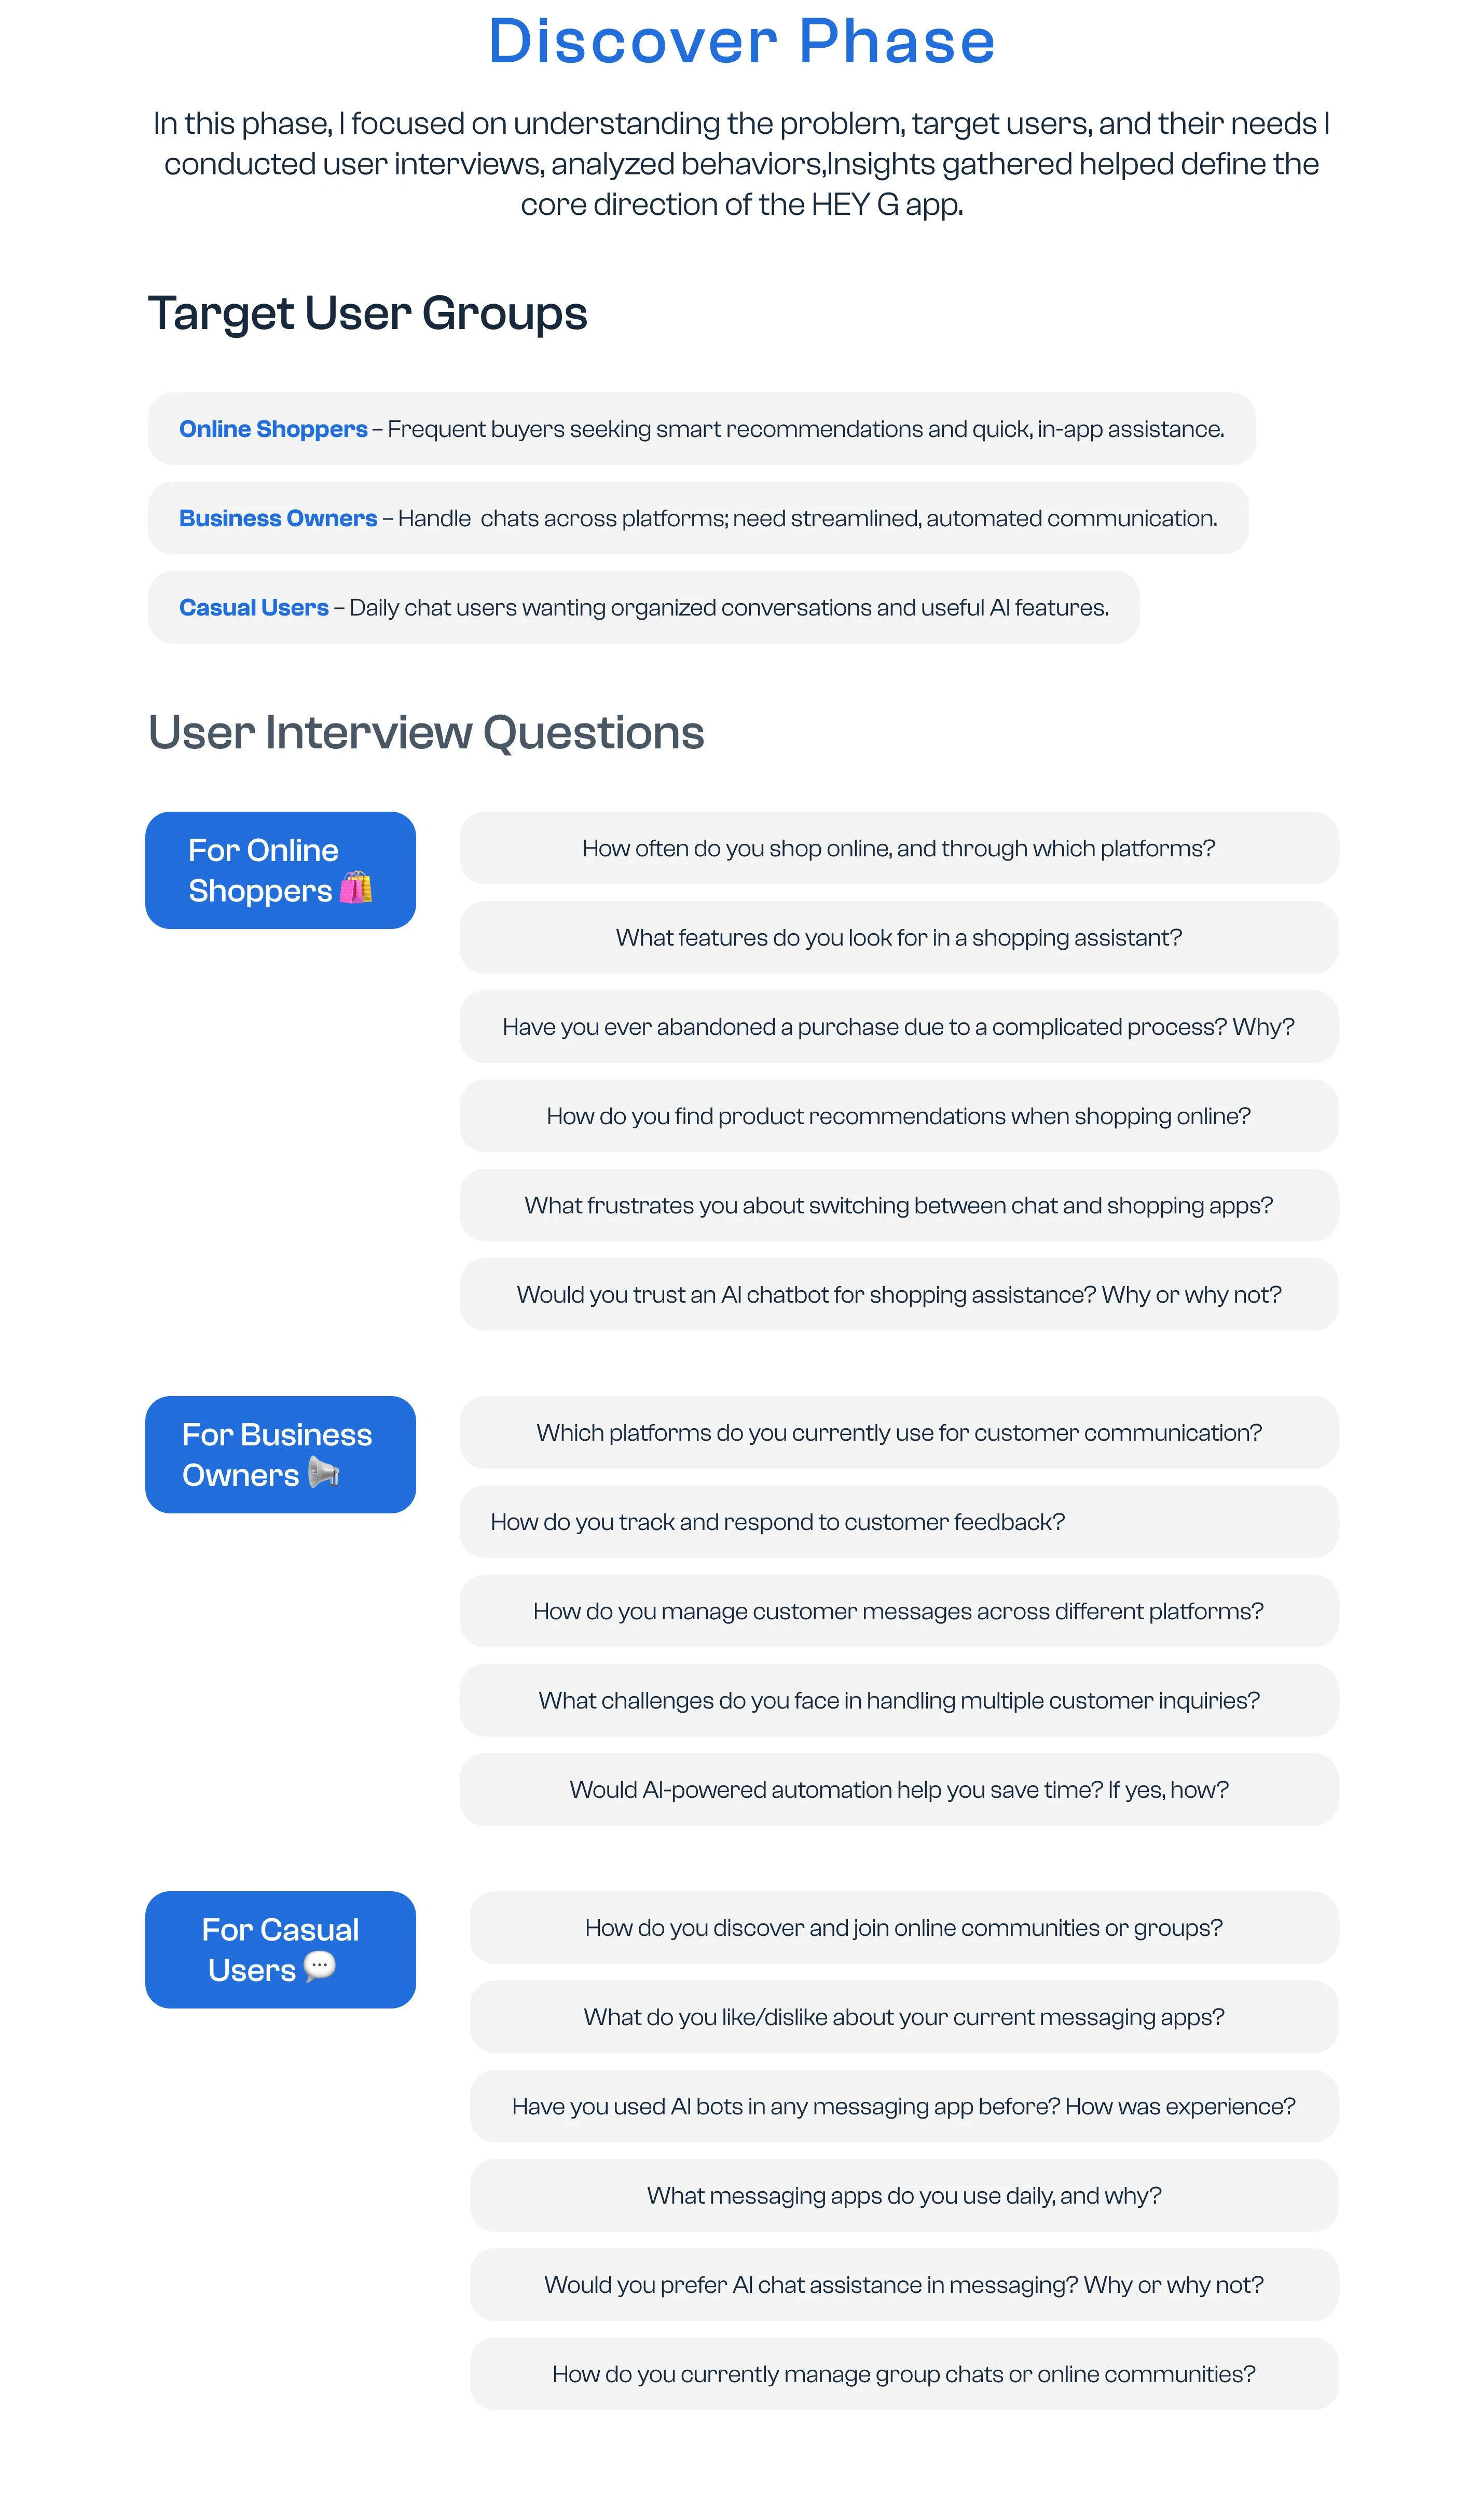Click the messaging apps used daily question
The image size is (1484, 2514).
point(903,2196)
